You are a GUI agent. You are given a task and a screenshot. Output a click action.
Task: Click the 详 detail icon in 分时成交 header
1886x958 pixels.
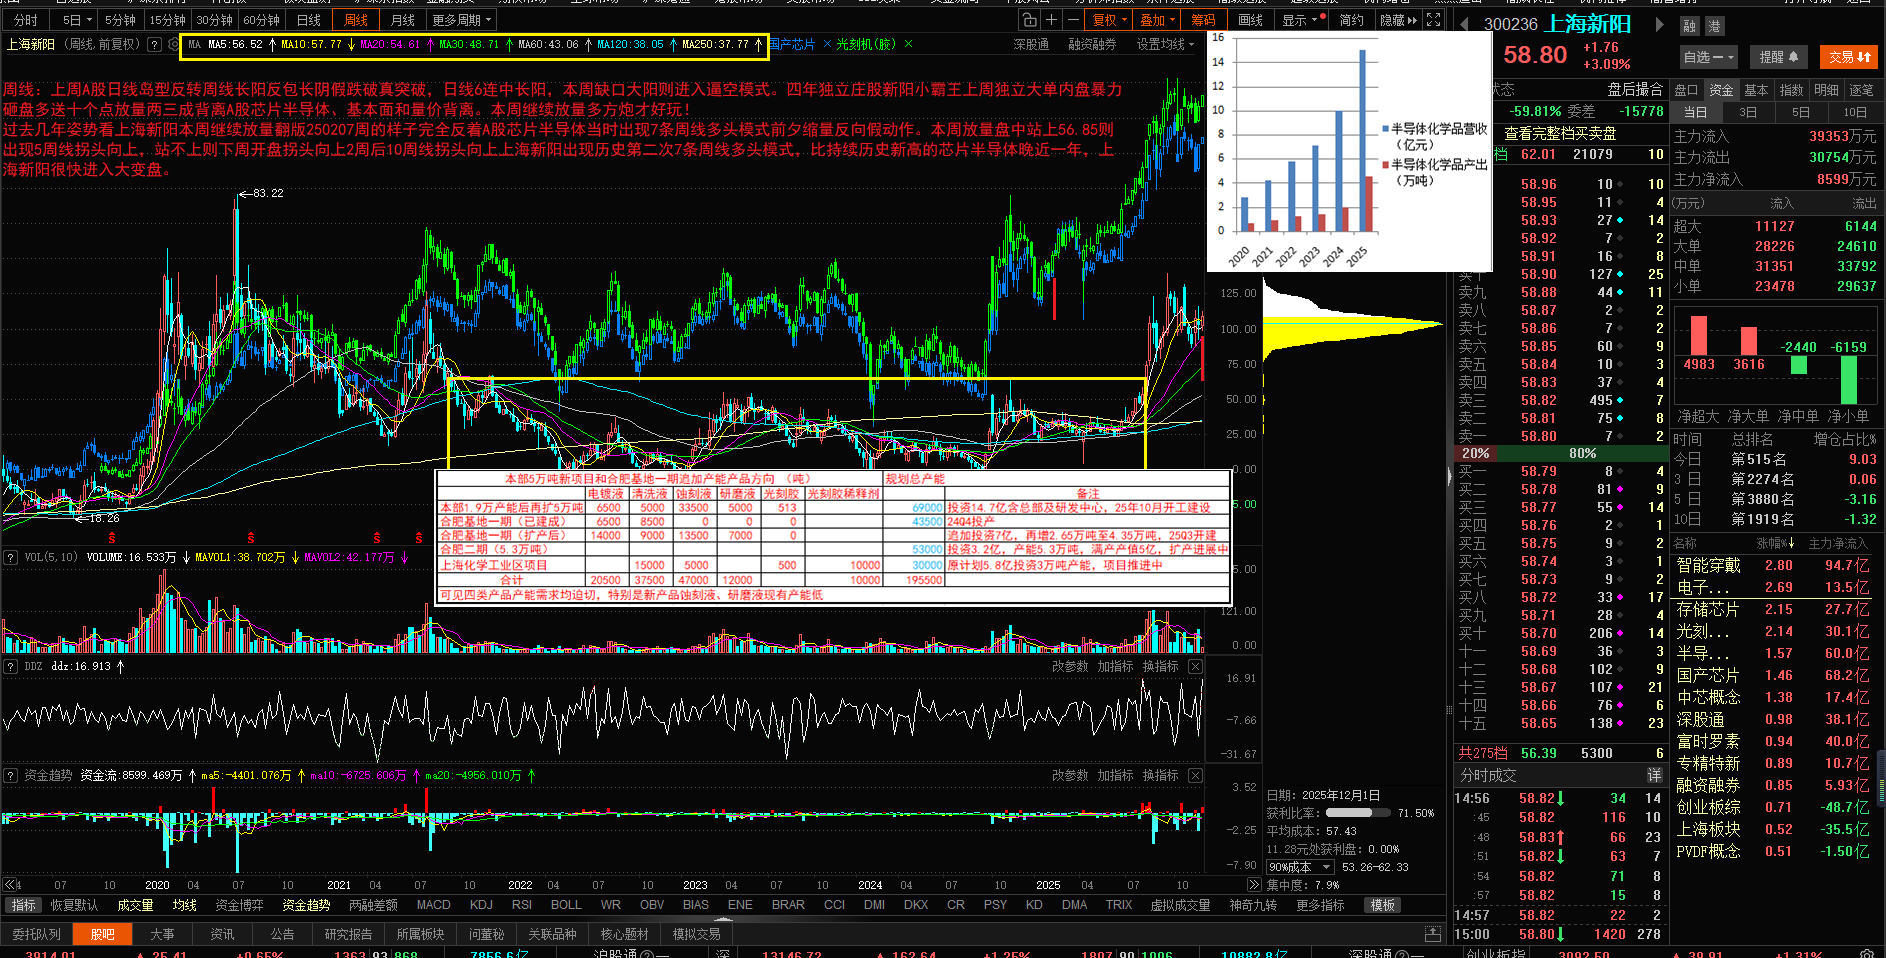pos(1654,775)
